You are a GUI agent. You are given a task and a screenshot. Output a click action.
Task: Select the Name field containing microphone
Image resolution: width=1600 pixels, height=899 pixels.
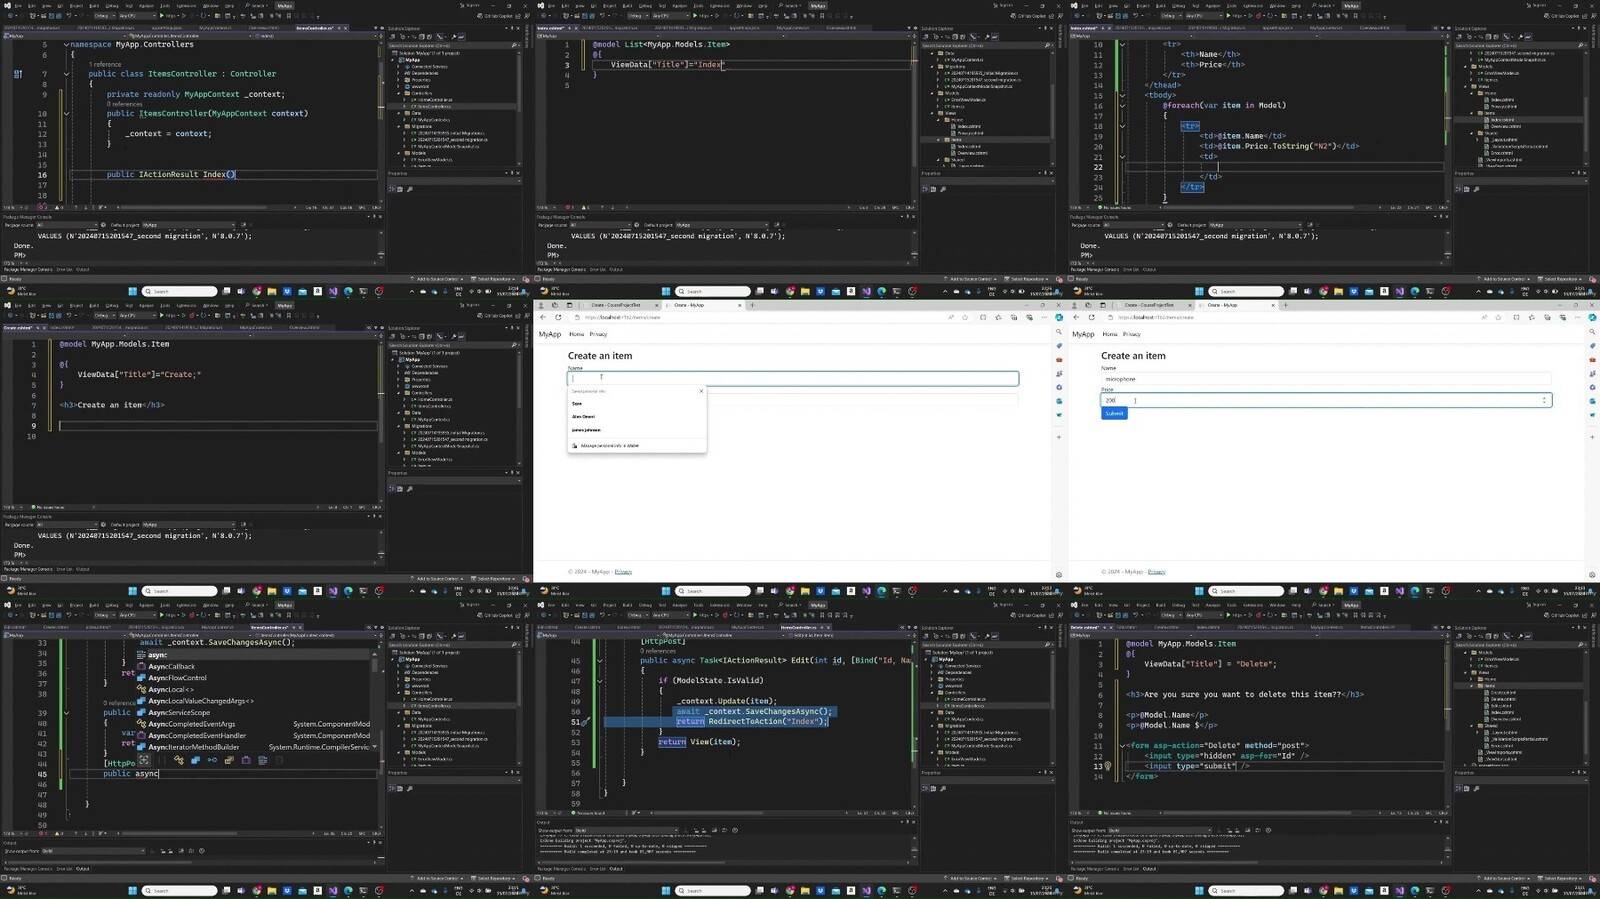coord(1326,379)
